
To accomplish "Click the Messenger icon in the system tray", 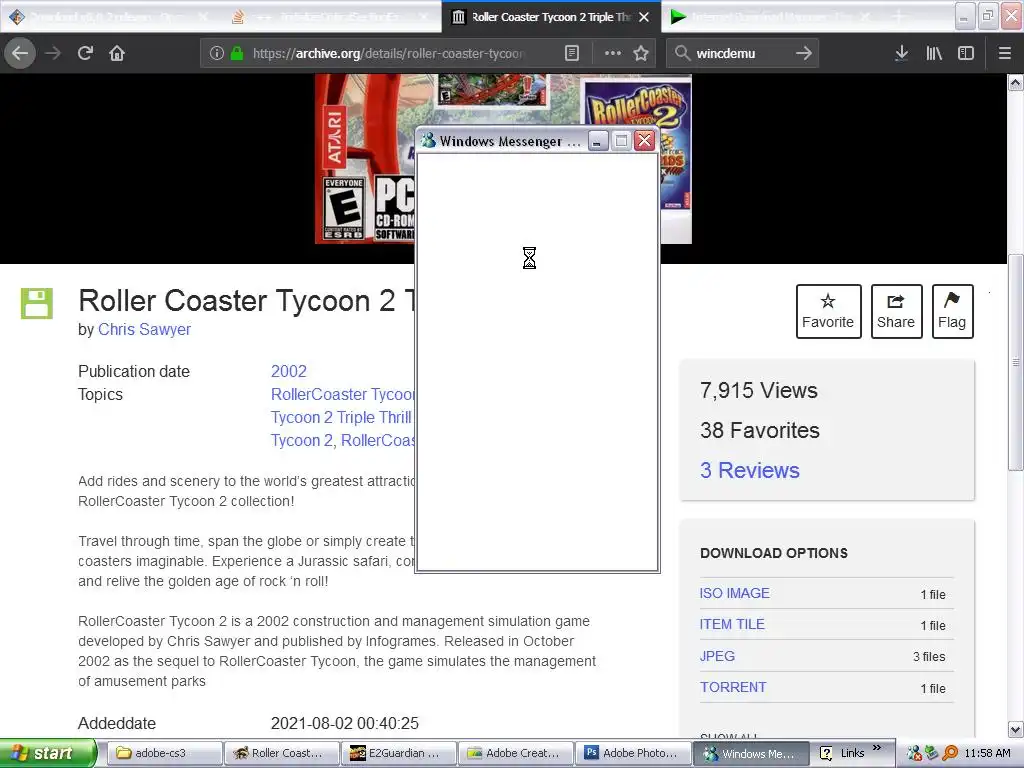I will coord(914,753).
